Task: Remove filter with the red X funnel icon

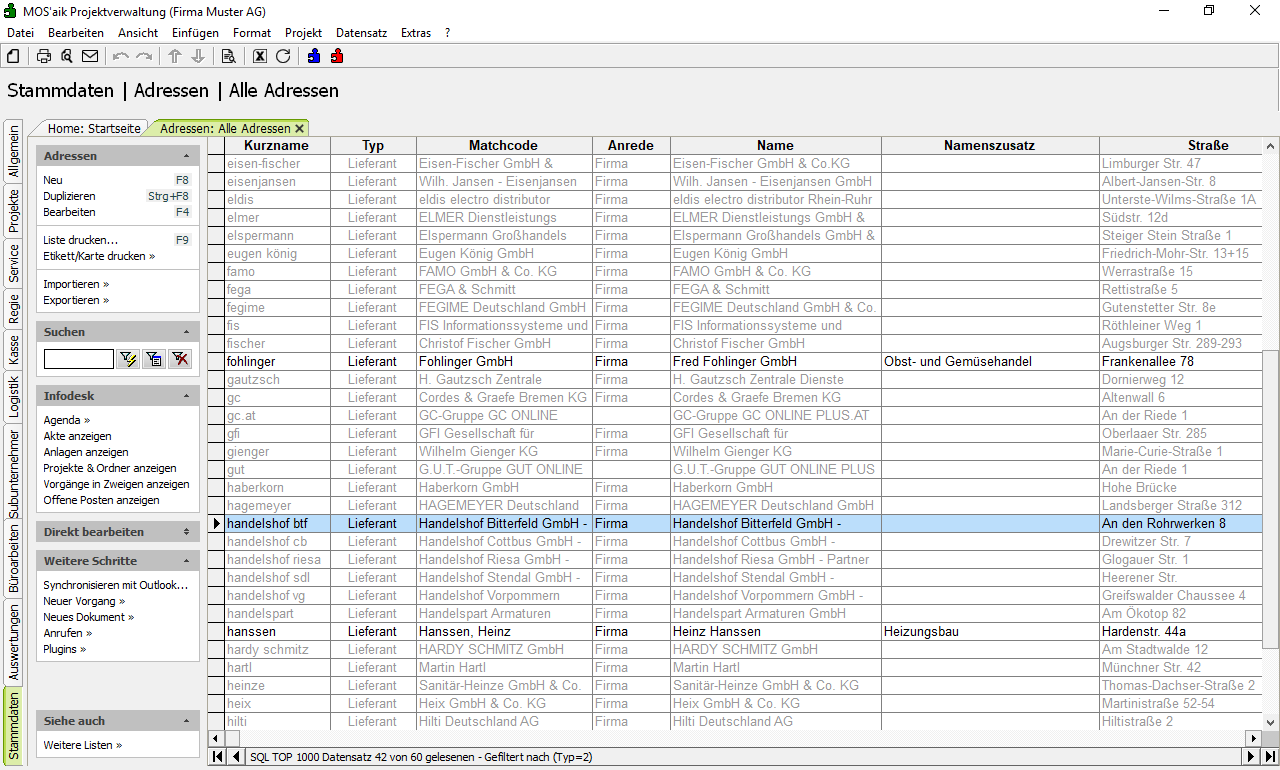Action: [x=180, y=359]
